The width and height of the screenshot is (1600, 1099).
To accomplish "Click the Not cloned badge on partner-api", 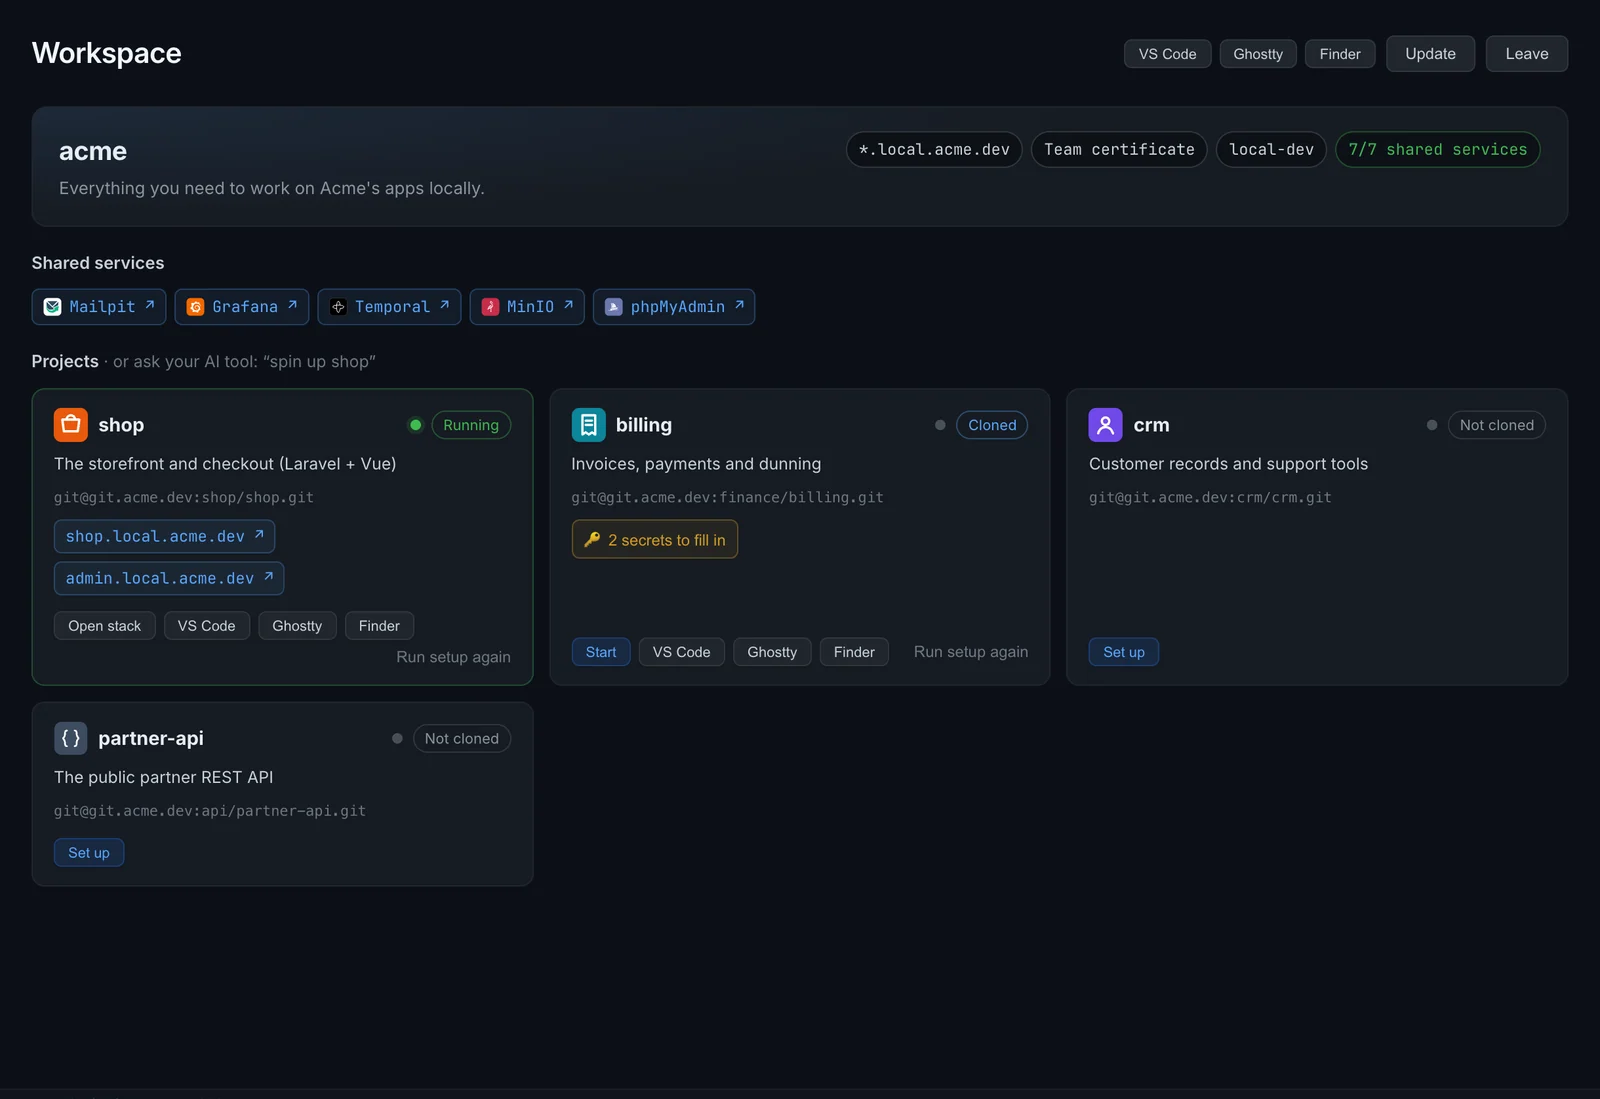I will [462, 738].
